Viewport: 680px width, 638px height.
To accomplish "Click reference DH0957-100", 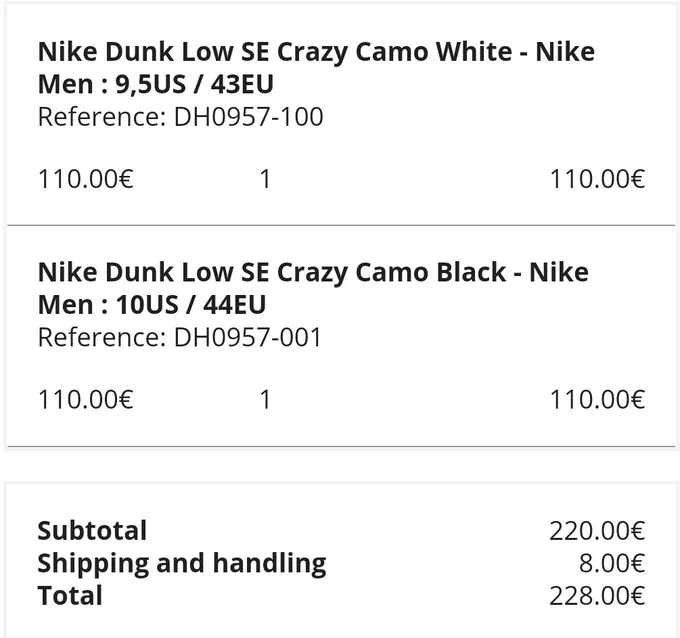I will [180, 117].
